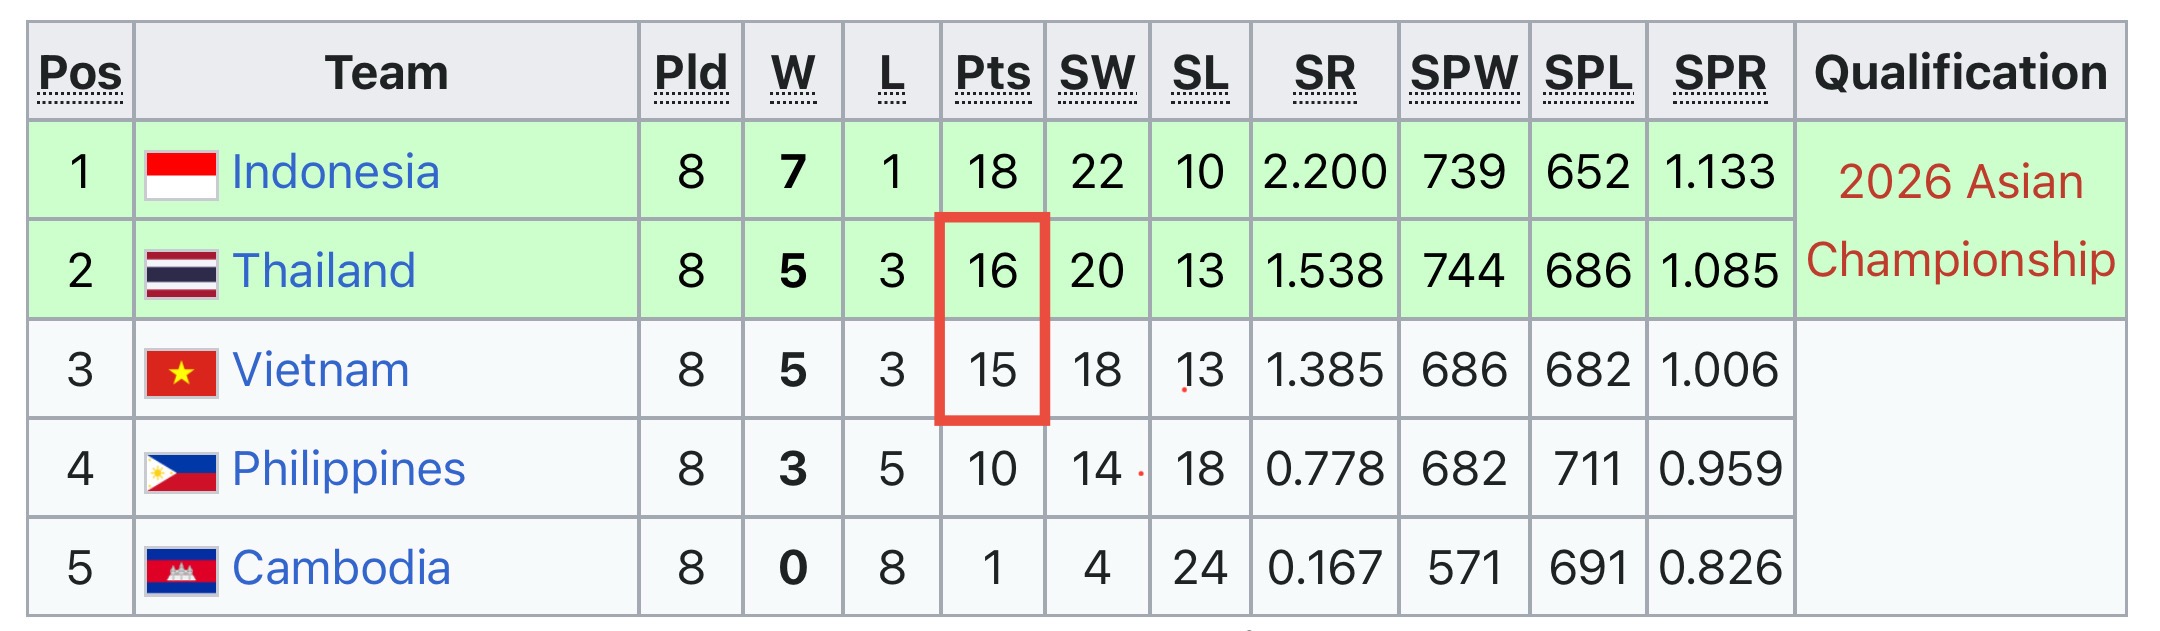Follow the 2026 Asian Championship link

(x=1961, y=220)
